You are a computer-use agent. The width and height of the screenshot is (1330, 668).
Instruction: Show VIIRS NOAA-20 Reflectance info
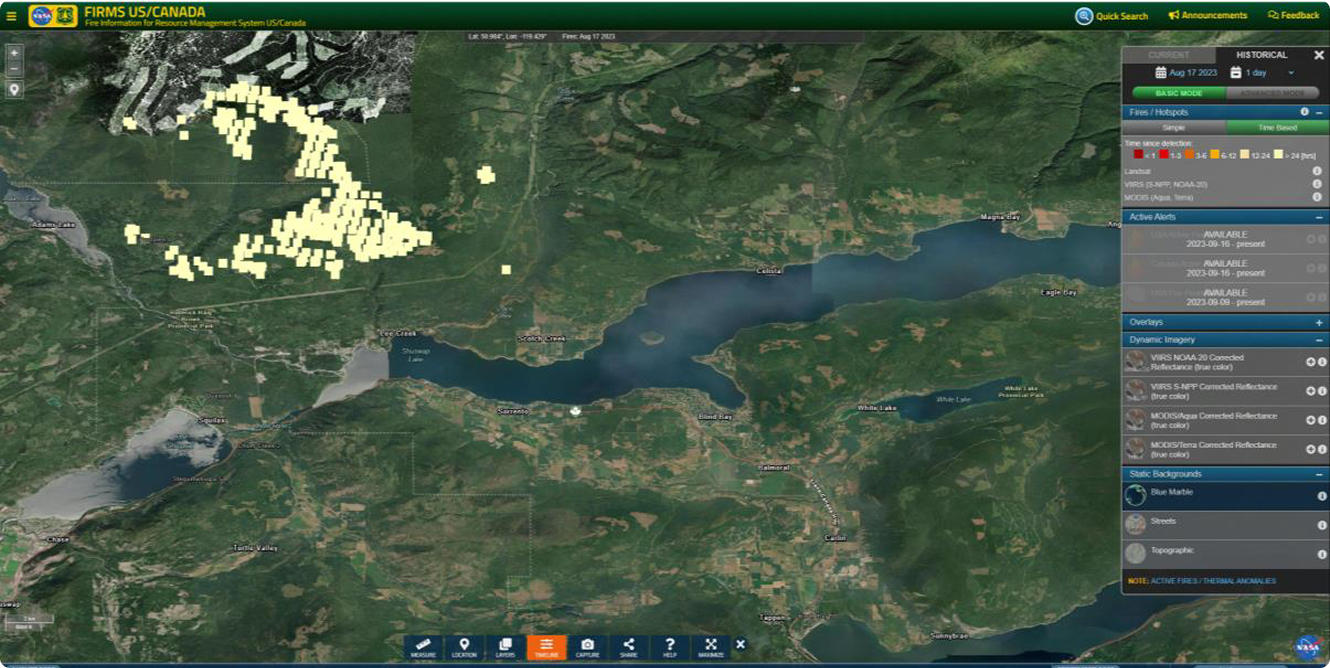pos(1321,362)
